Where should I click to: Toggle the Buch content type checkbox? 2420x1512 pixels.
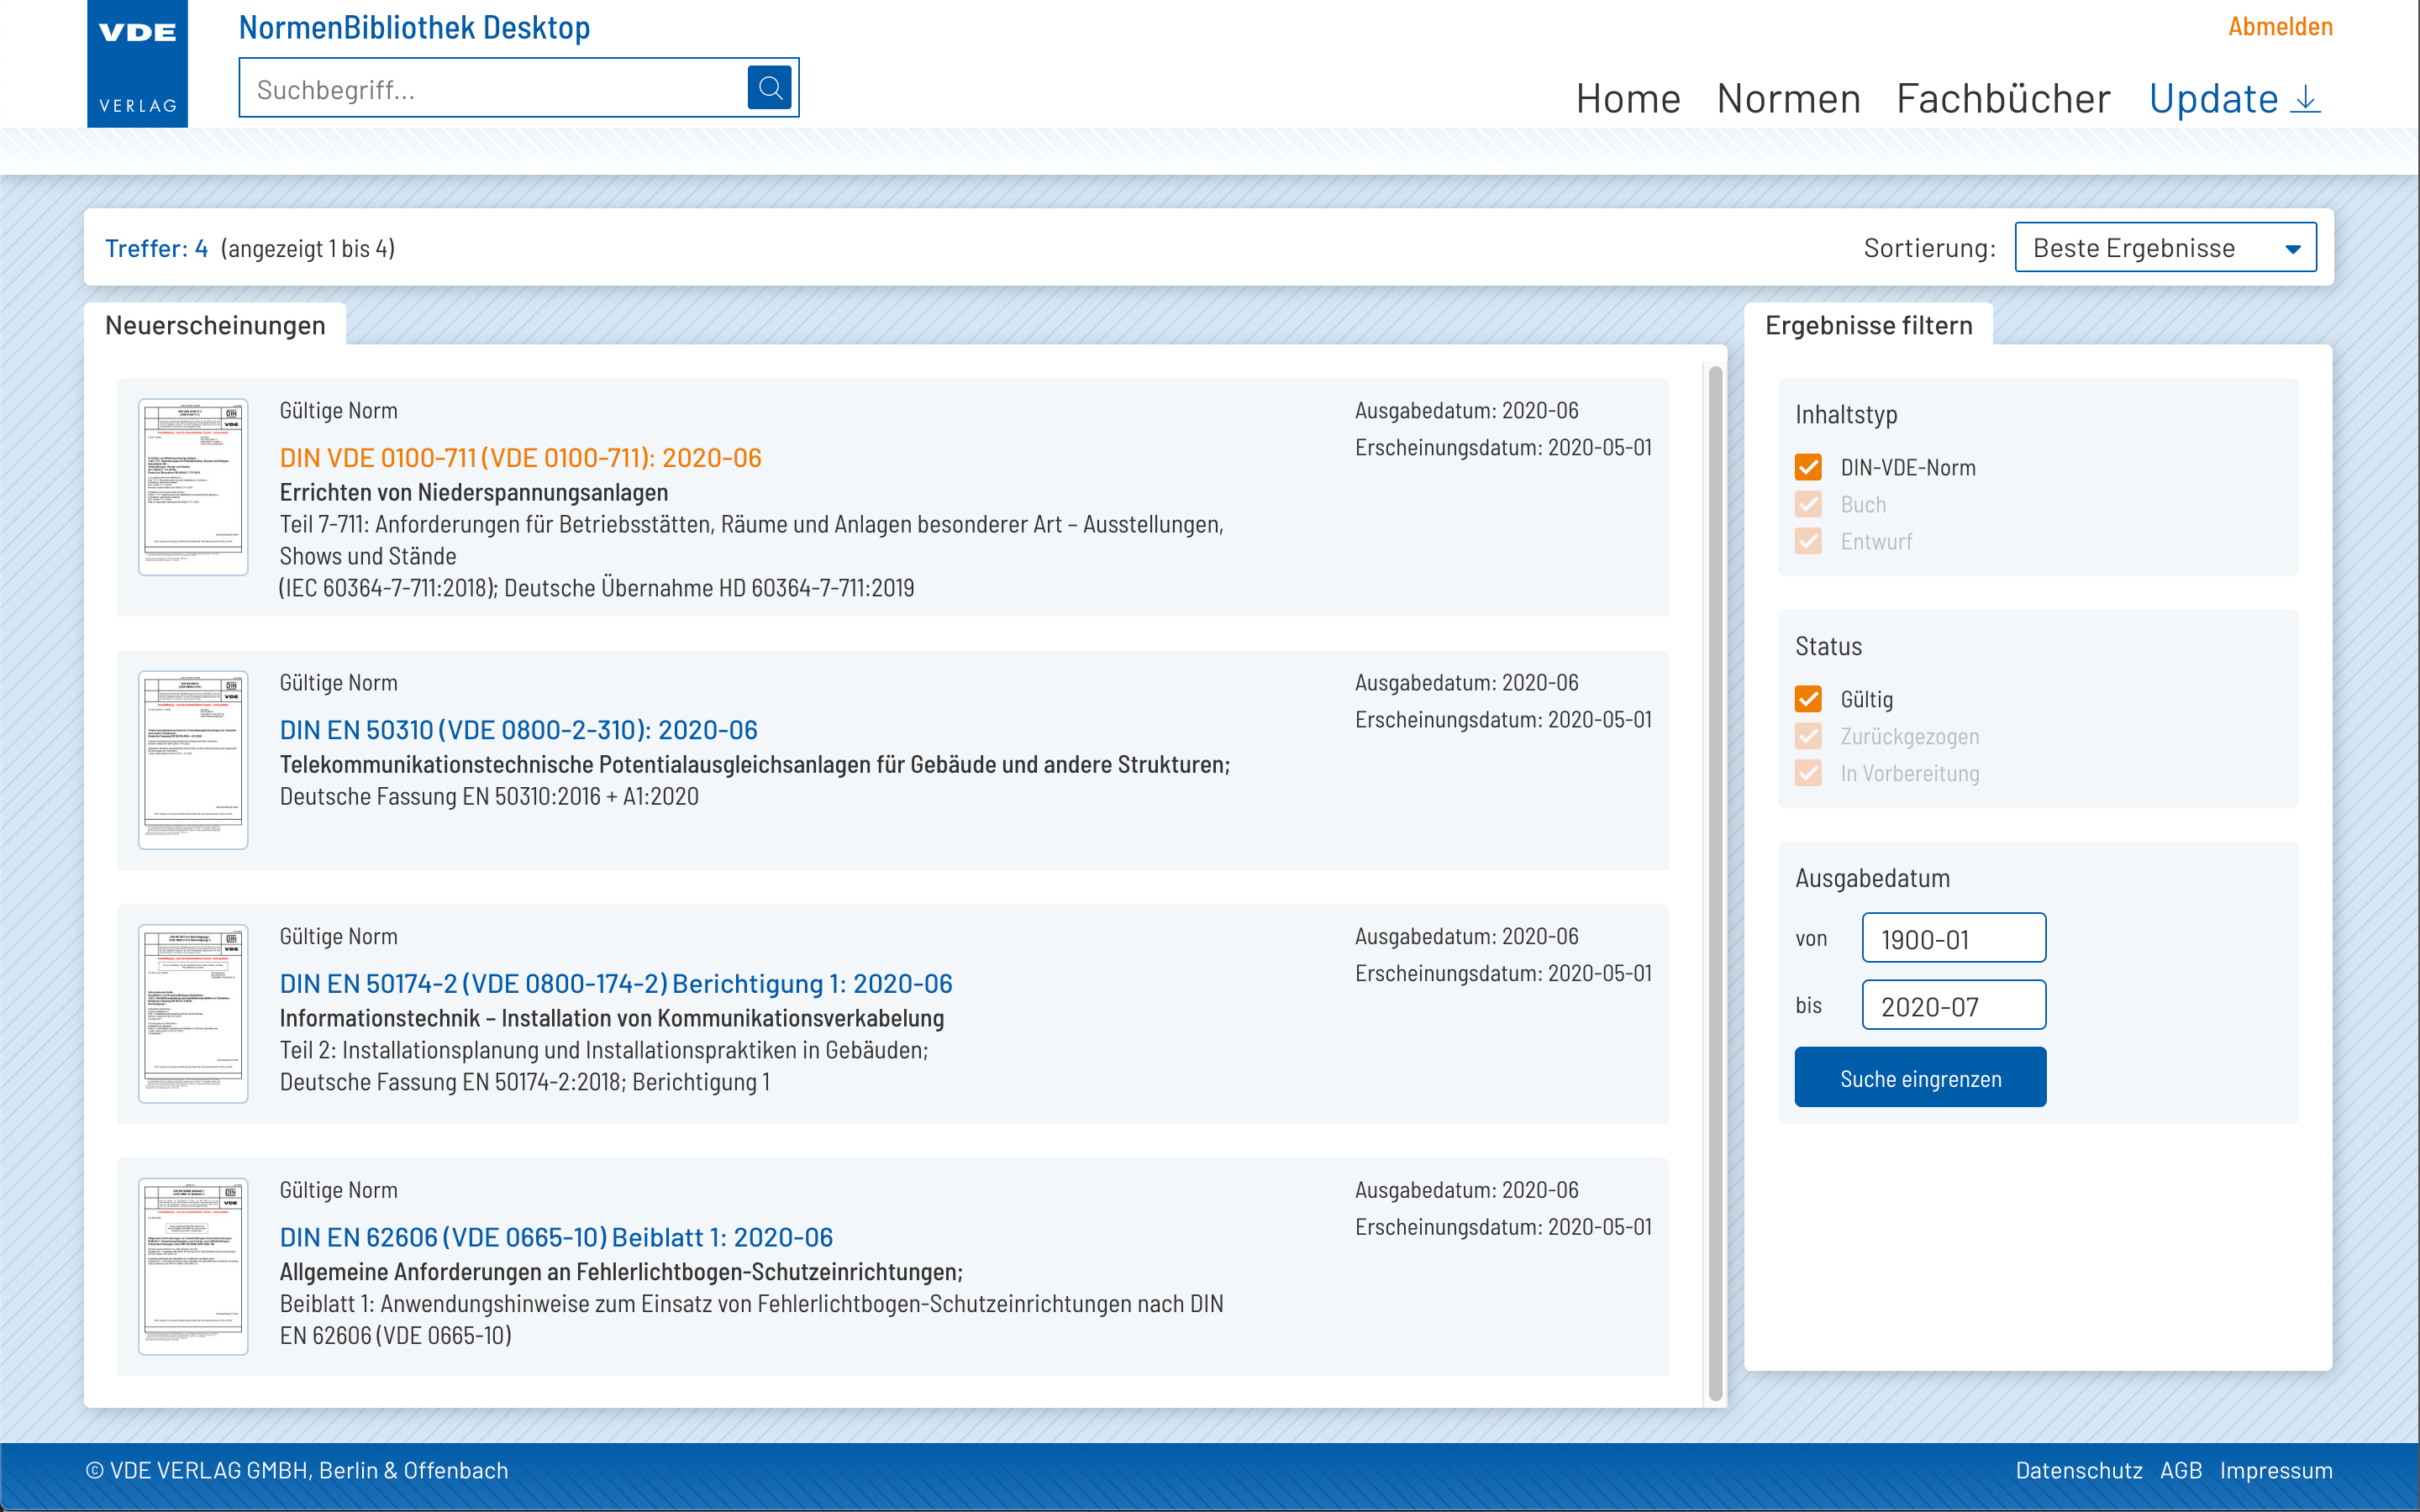click(1808, 504)
